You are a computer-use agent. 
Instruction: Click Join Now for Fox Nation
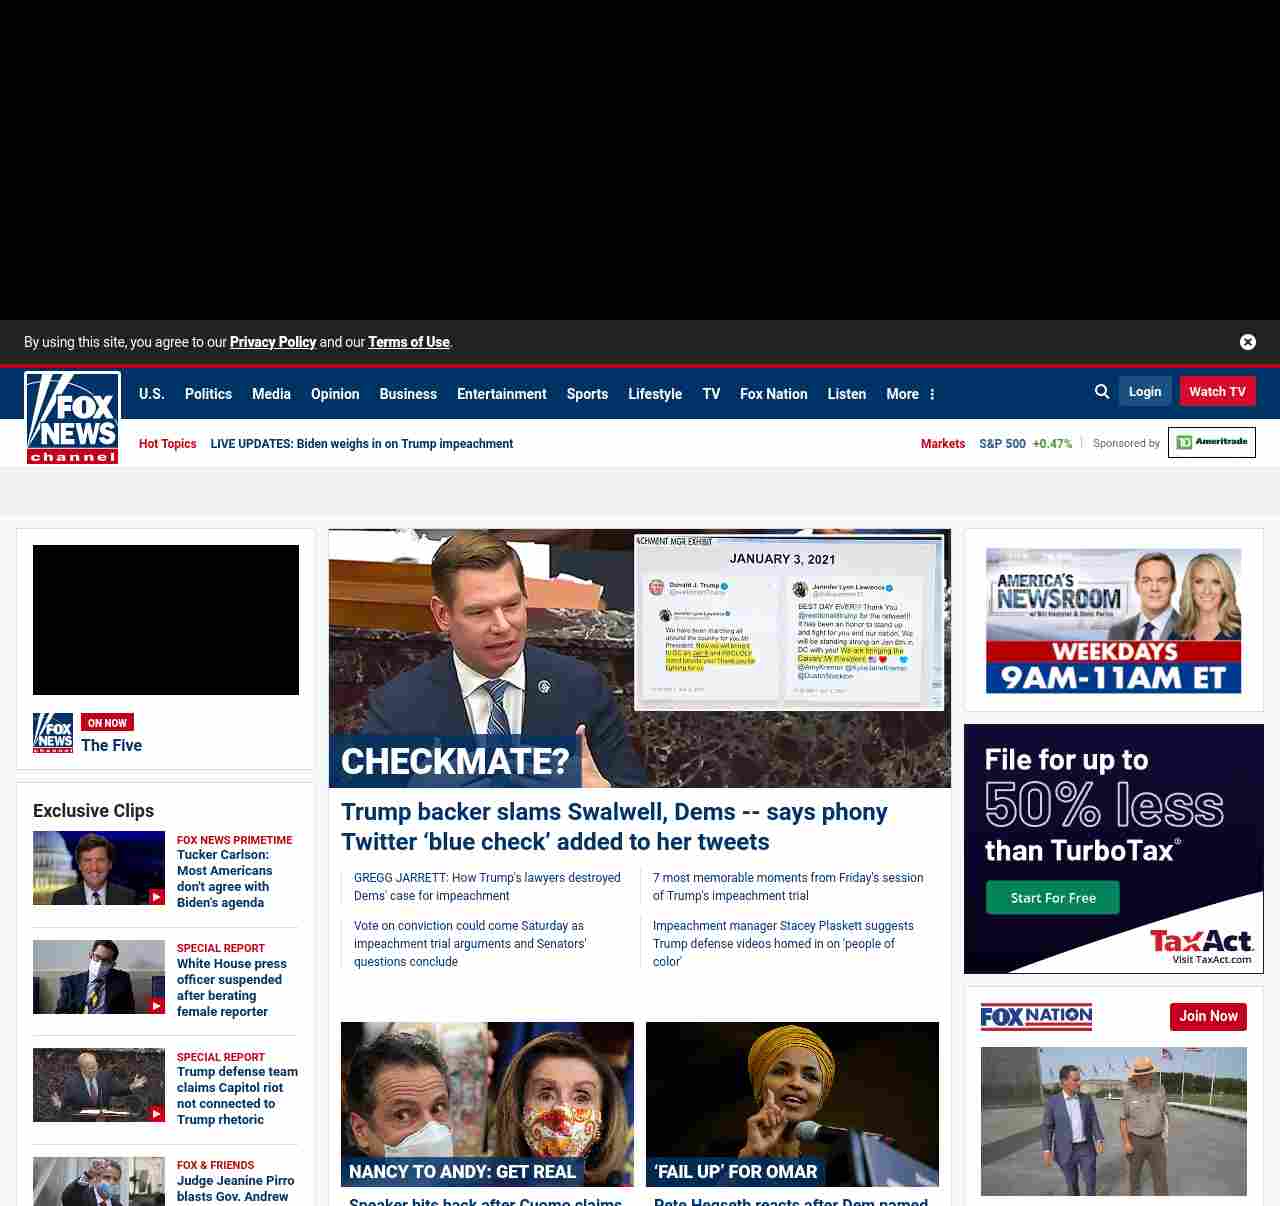(x=1208, y=1016)
